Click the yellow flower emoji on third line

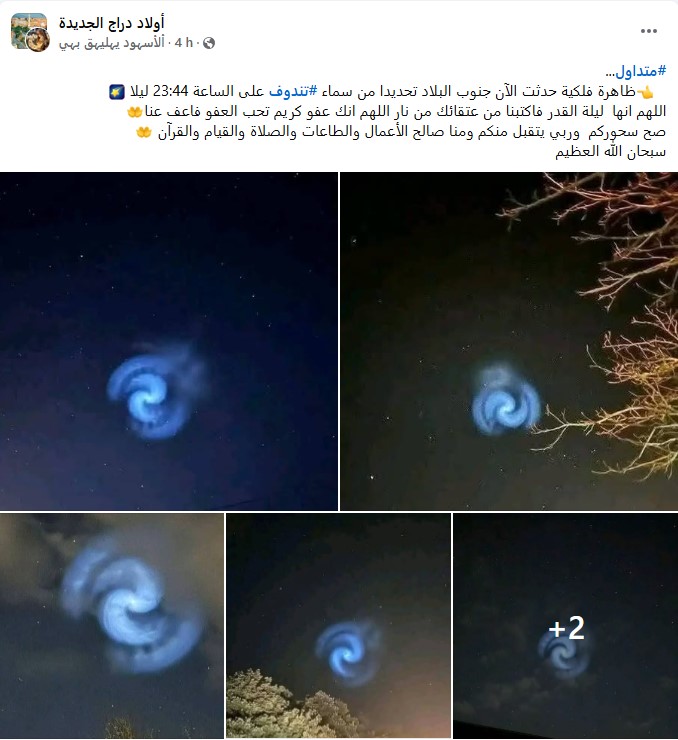pyautogui.click(x=143, y=133)
